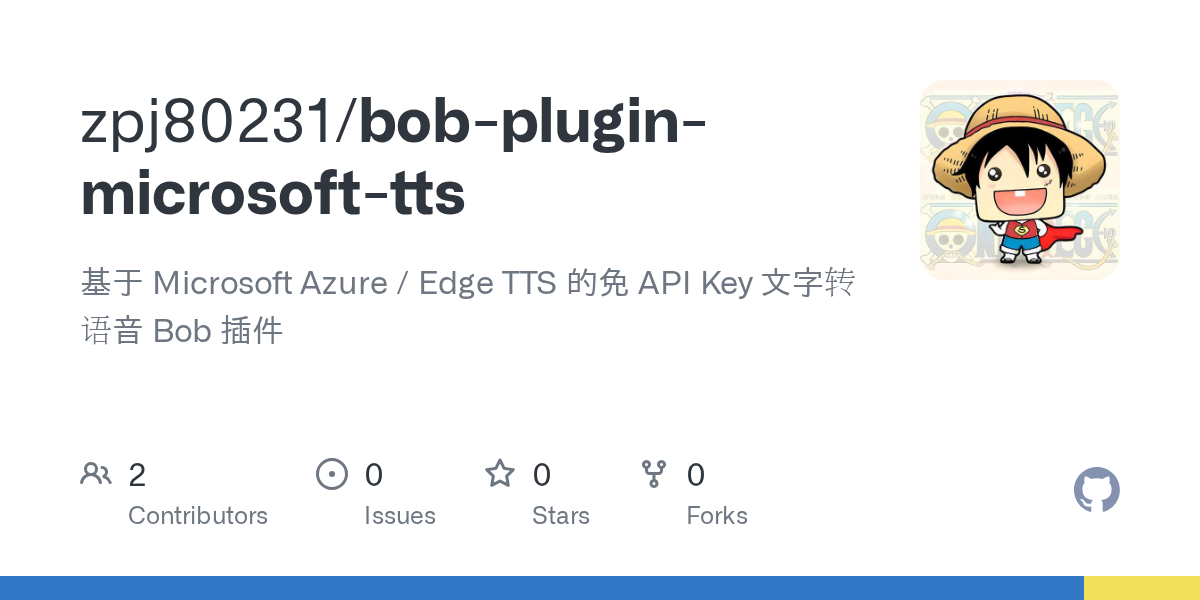
Task: Click the Issues label
Action: pyautogui.click(x=400, y=516)
